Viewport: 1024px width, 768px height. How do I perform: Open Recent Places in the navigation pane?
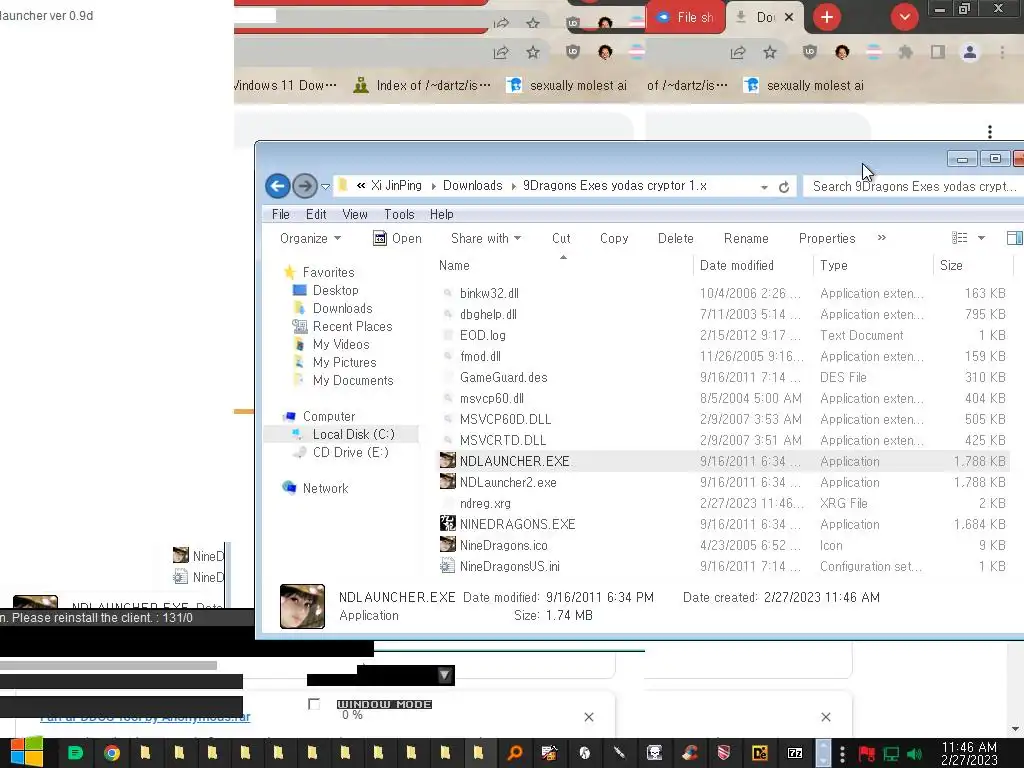click(353, 326)
